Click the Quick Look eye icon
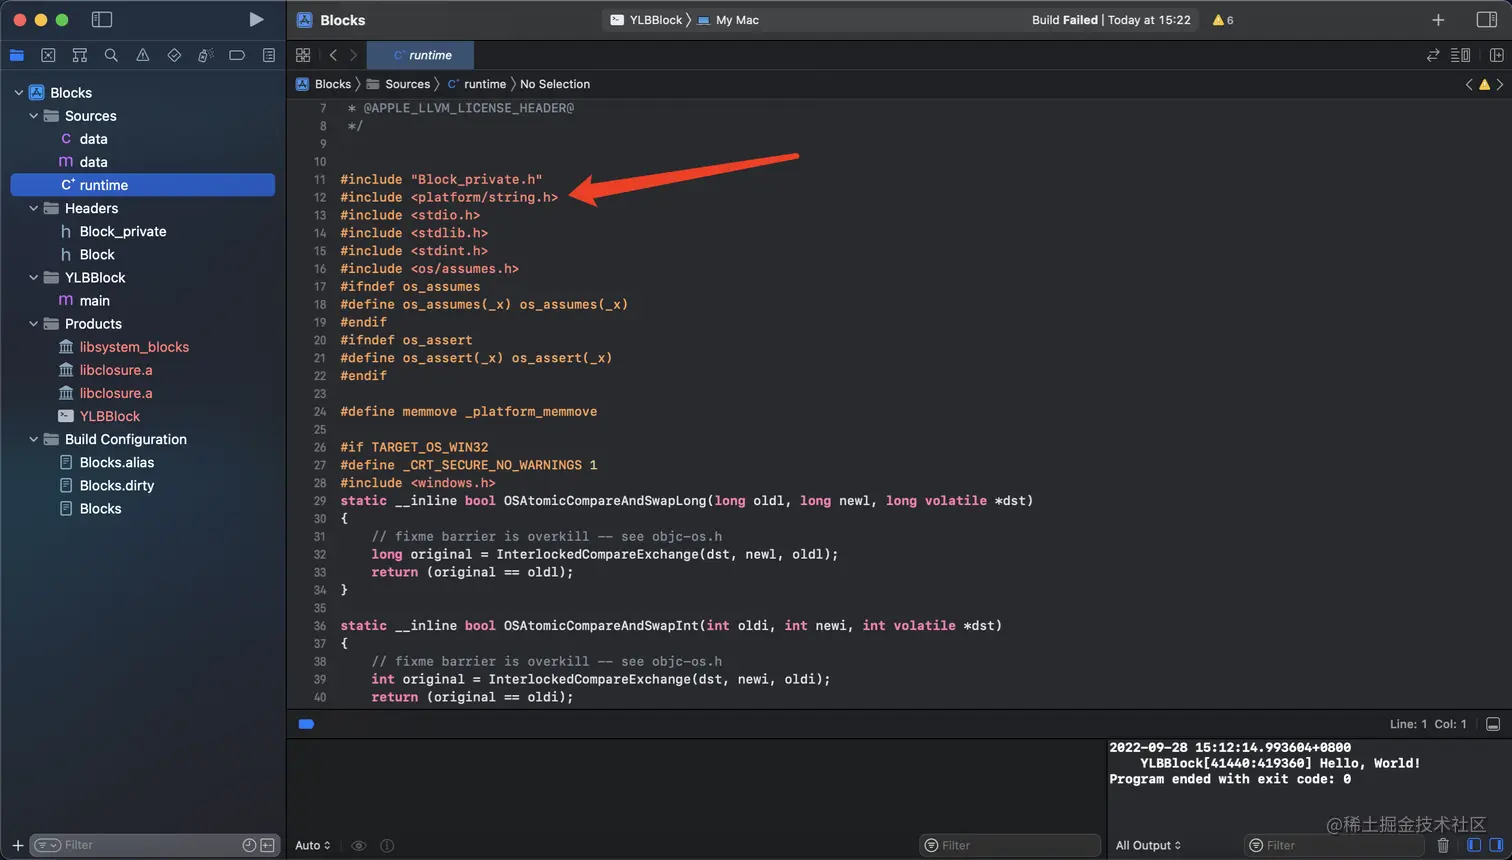Screen dimensions: 1512x860 359,845
